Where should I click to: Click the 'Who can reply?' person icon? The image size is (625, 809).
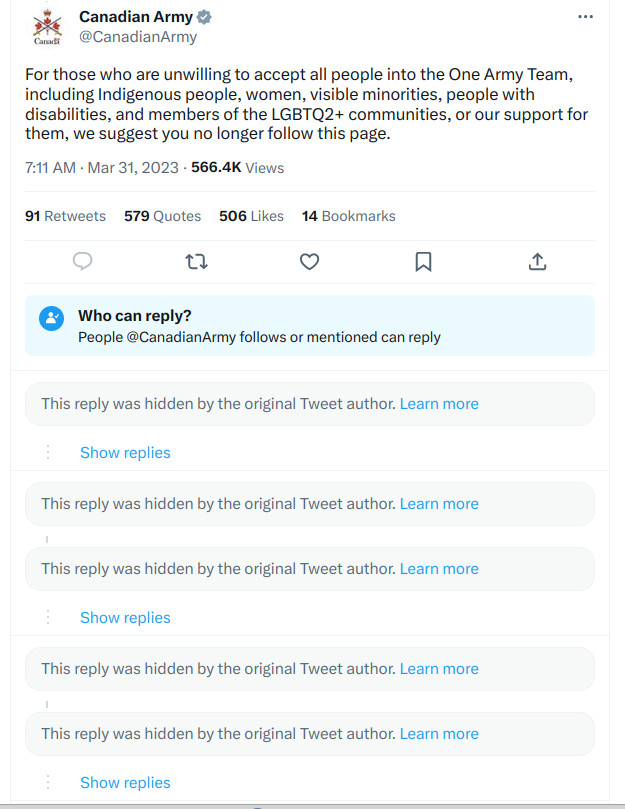click(x=51, y=318)
